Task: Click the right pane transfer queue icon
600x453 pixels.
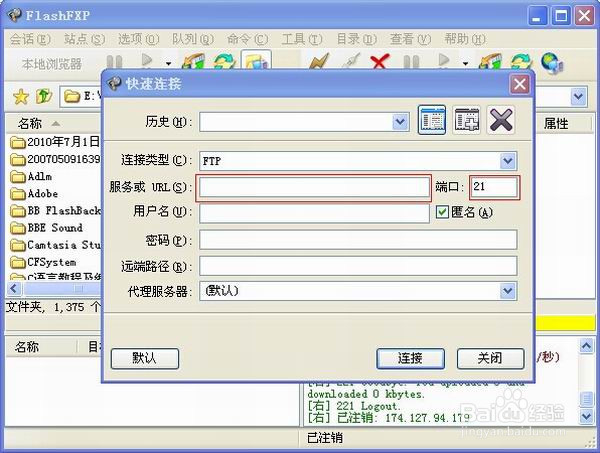Action: tap(491, 62)
